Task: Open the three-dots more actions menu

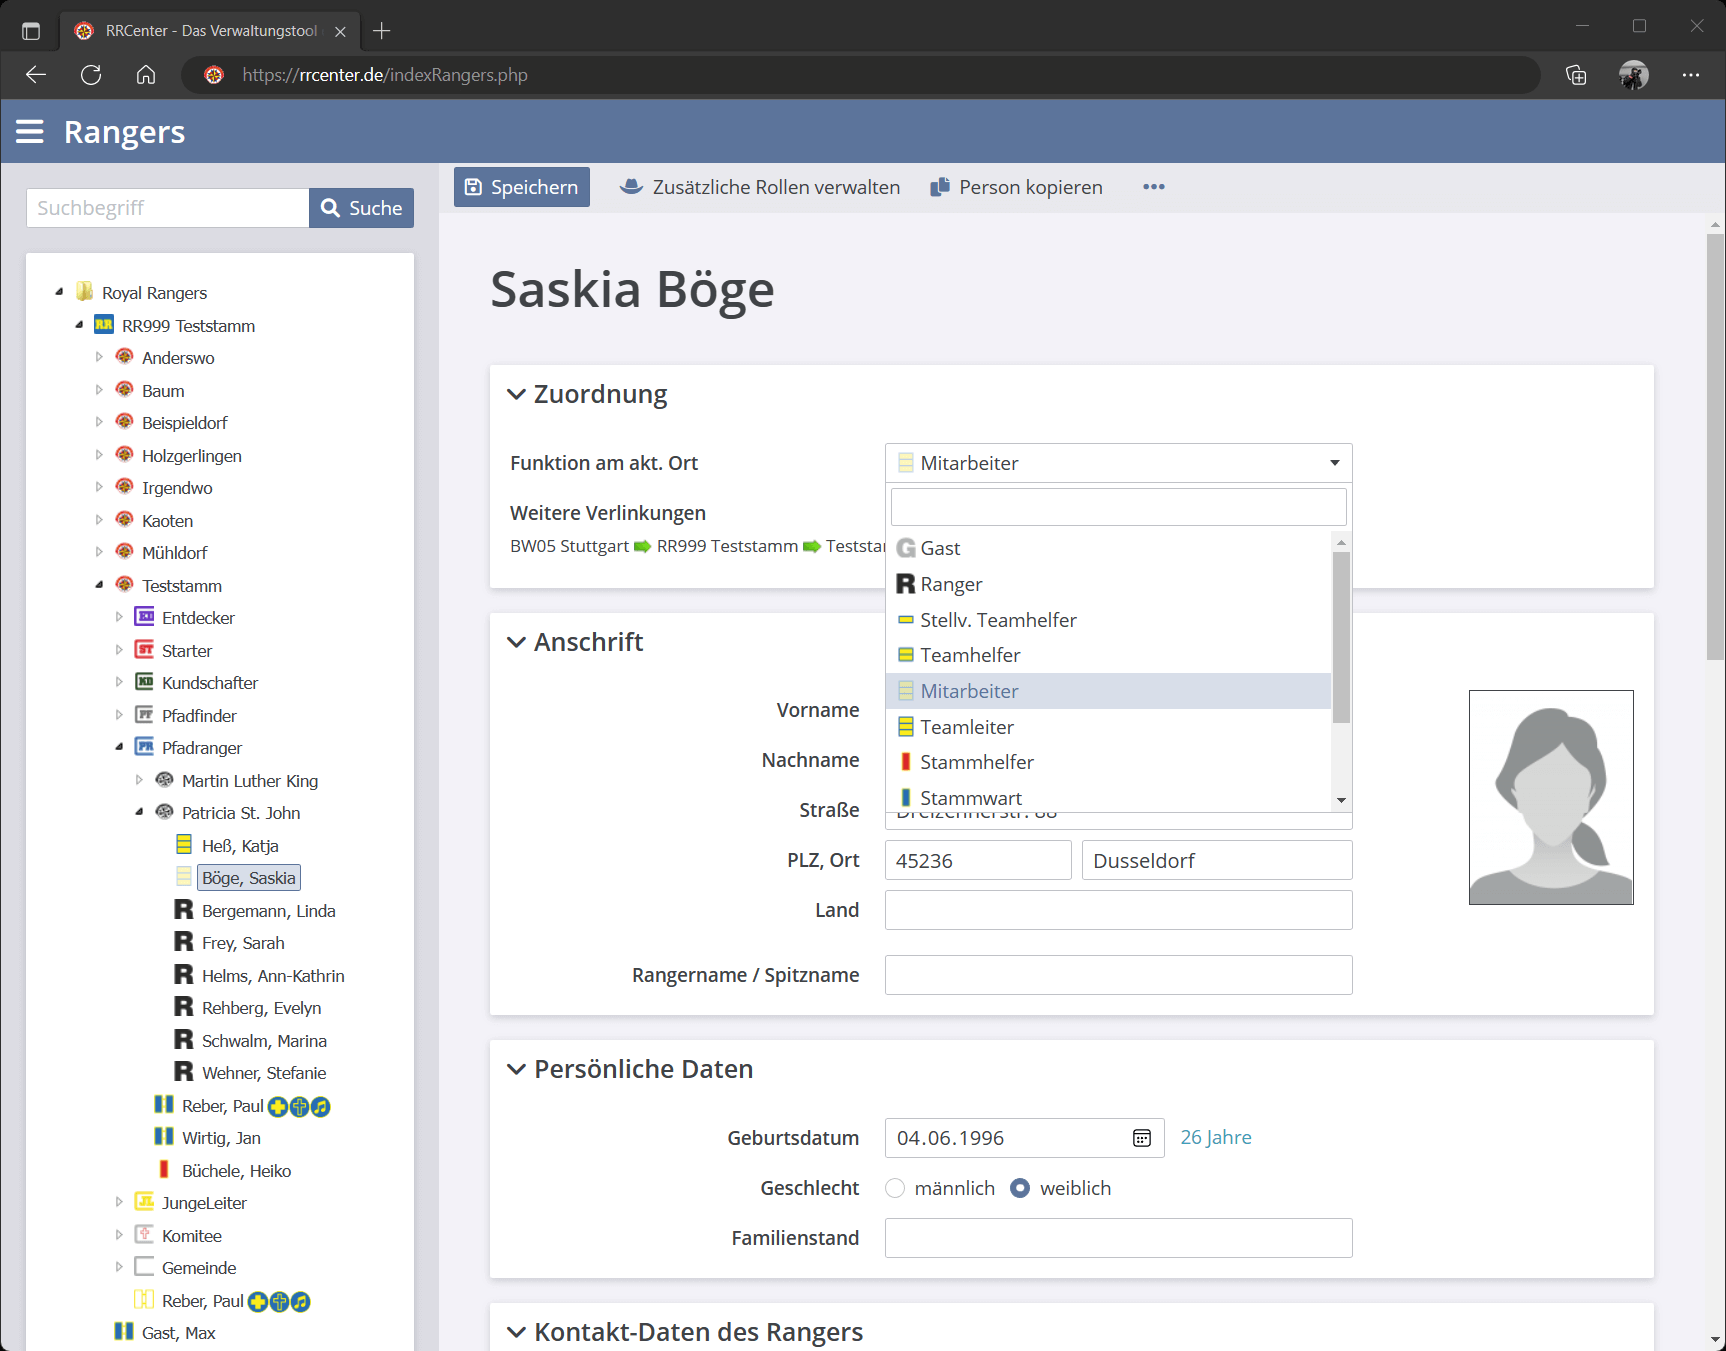Action: pos(1153,187)
